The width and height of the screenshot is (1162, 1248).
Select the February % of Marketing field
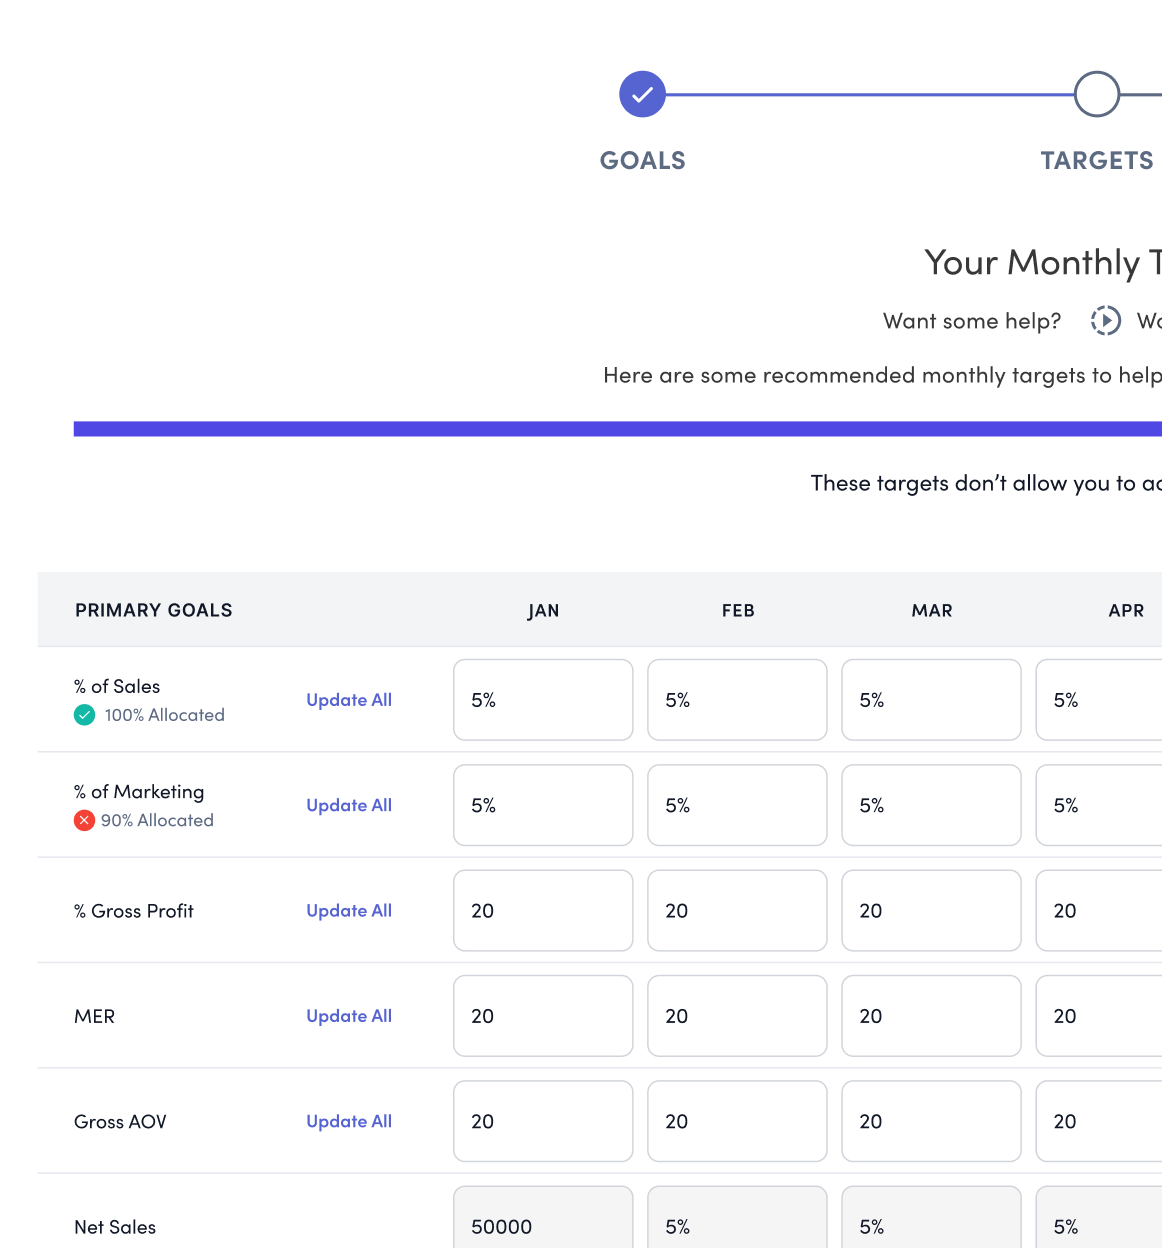[x=737, y=805]
